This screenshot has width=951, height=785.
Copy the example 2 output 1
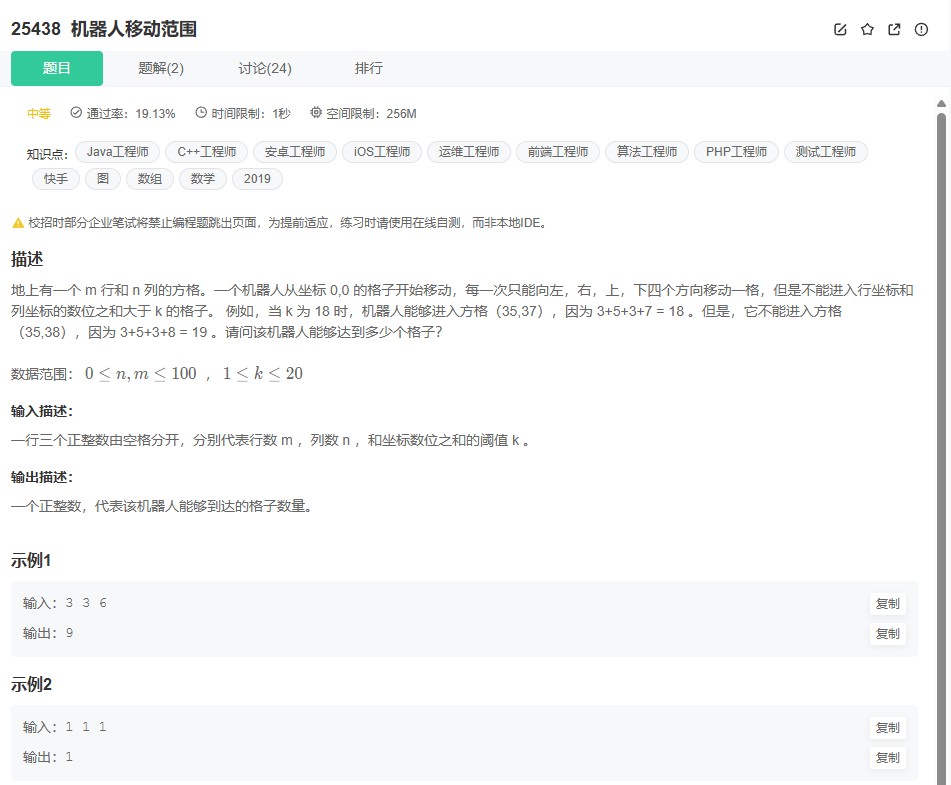(x=887, y=758)
